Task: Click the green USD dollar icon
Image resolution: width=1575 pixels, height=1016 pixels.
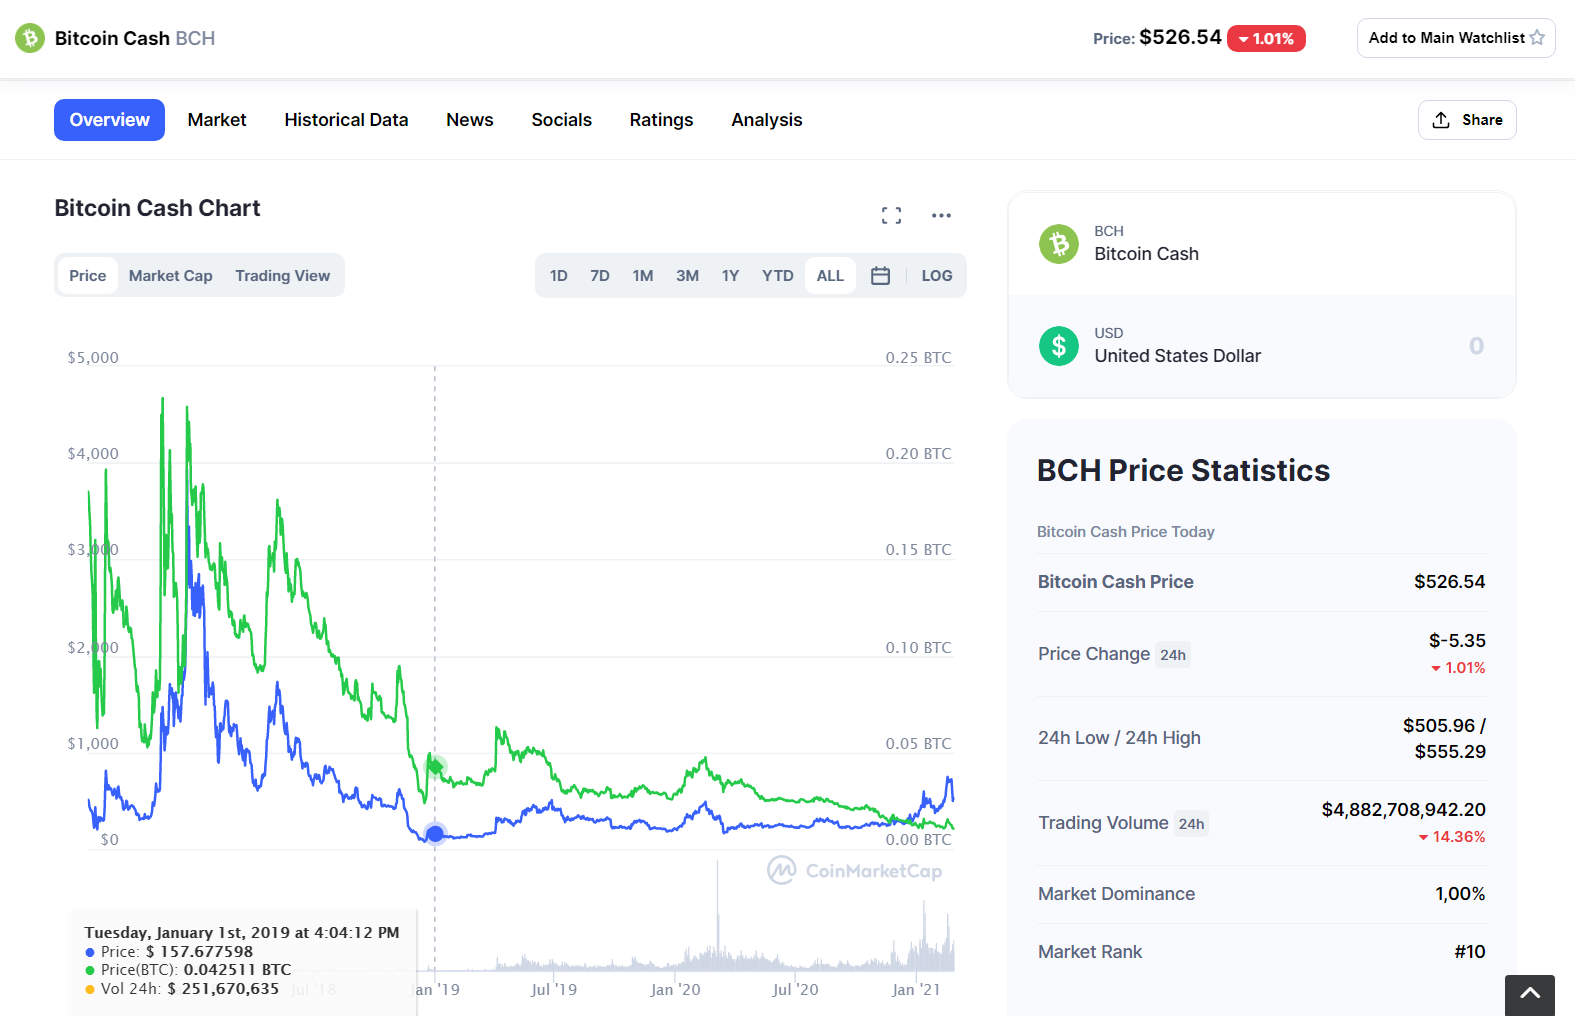Action: (1059, 346)
